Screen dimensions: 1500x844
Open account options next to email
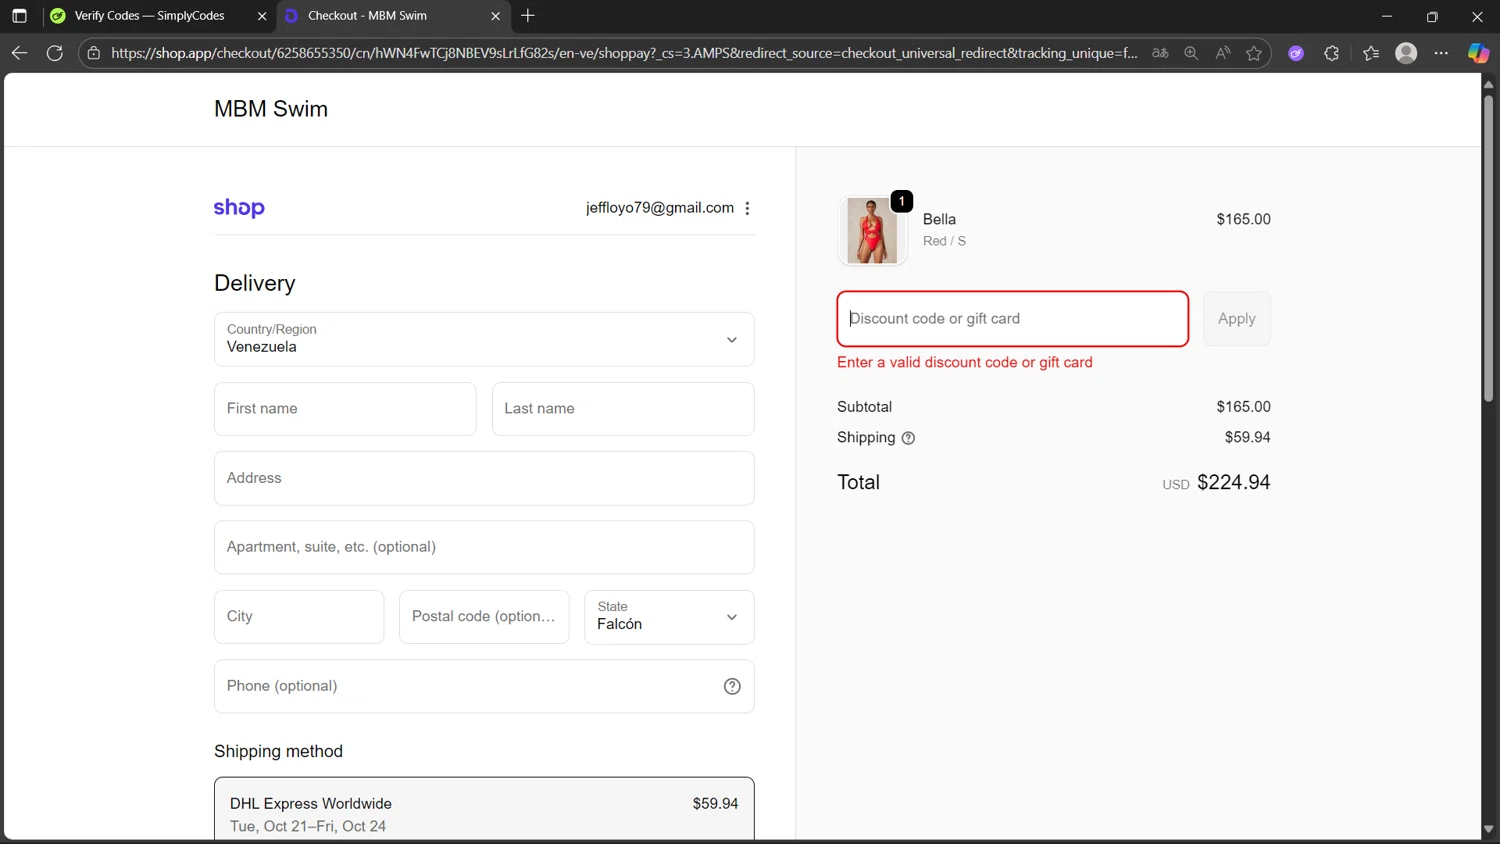coord(747,208)
